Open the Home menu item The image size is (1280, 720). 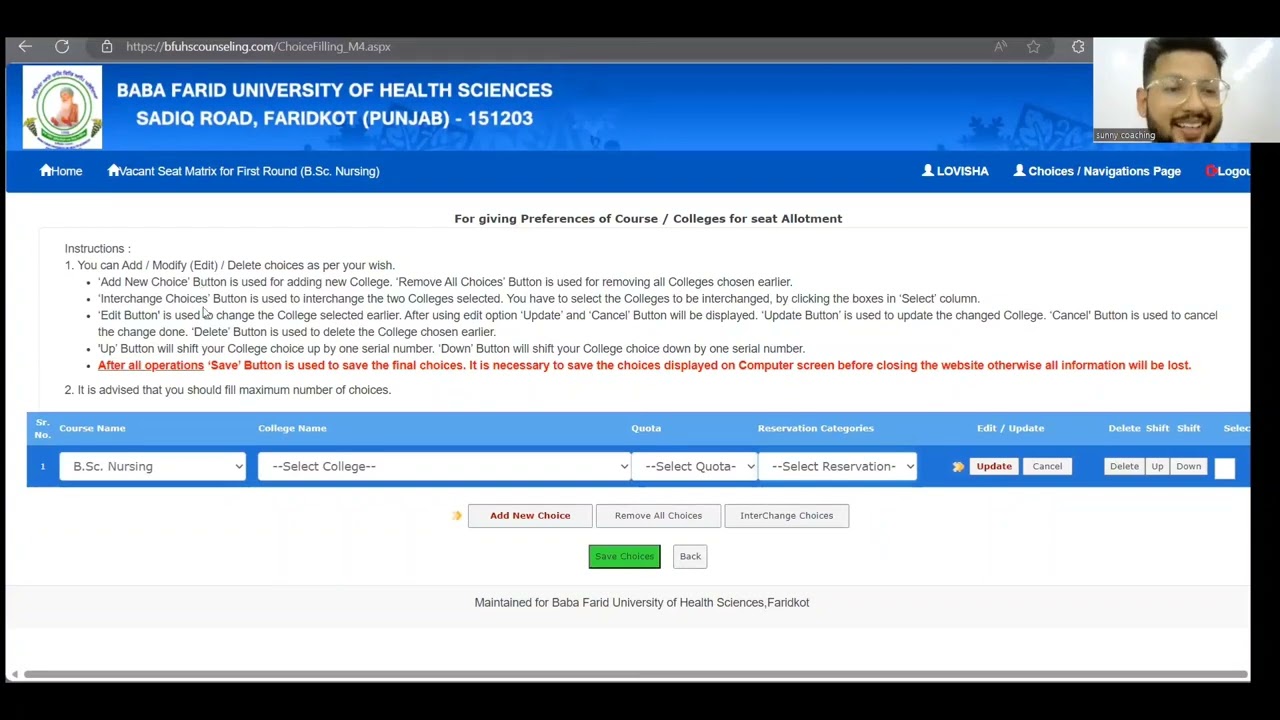[61, 171]
